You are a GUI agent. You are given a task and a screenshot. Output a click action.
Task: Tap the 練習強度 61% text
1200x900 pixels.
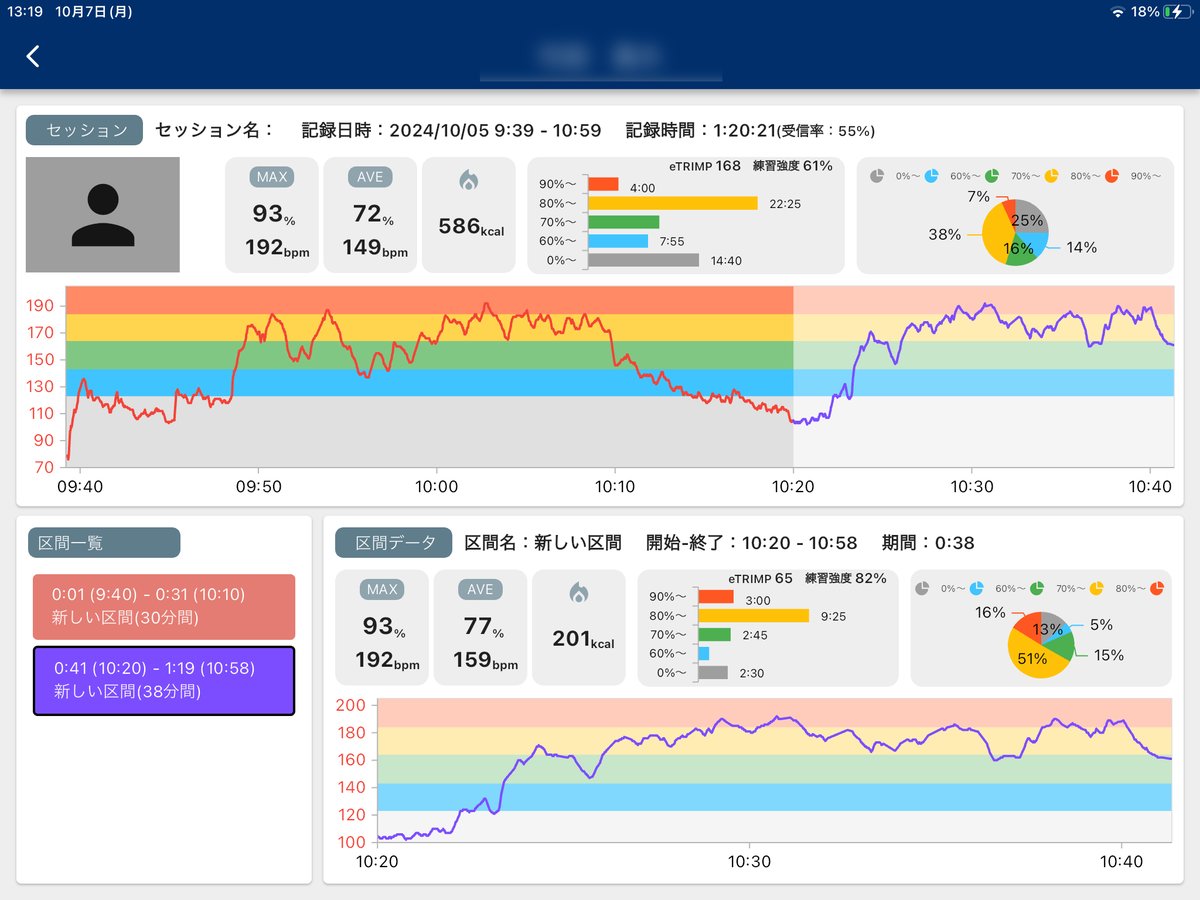click(791, 166)
